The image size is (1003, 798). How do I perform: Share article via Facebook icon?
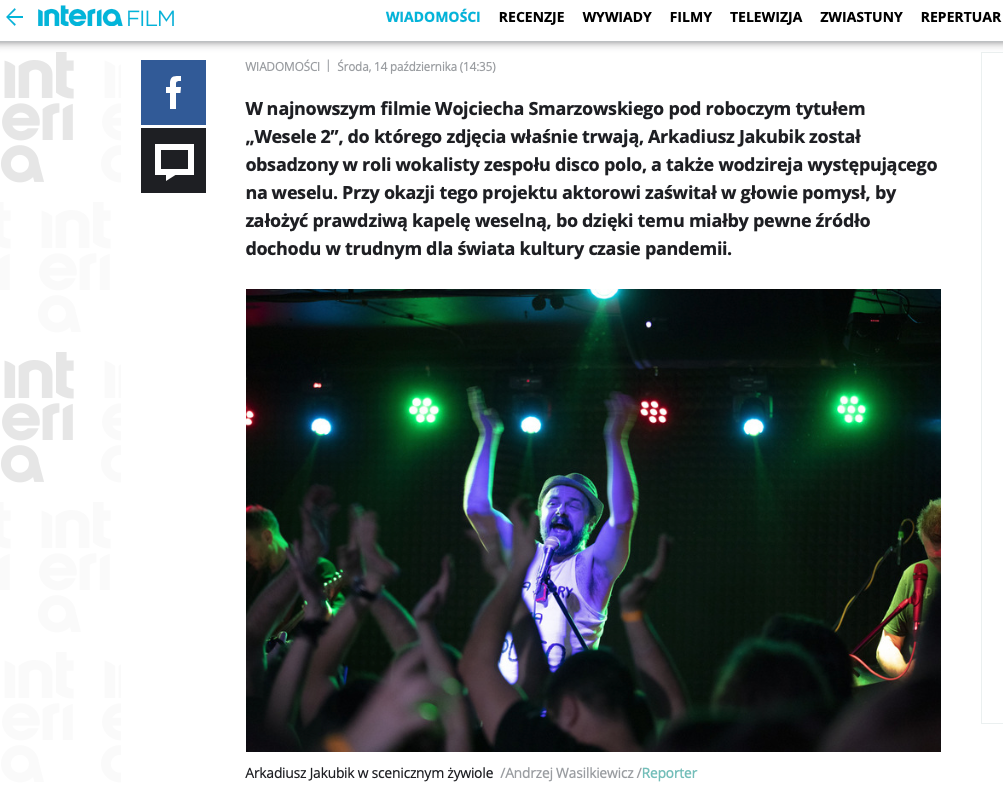click(173, 92)
